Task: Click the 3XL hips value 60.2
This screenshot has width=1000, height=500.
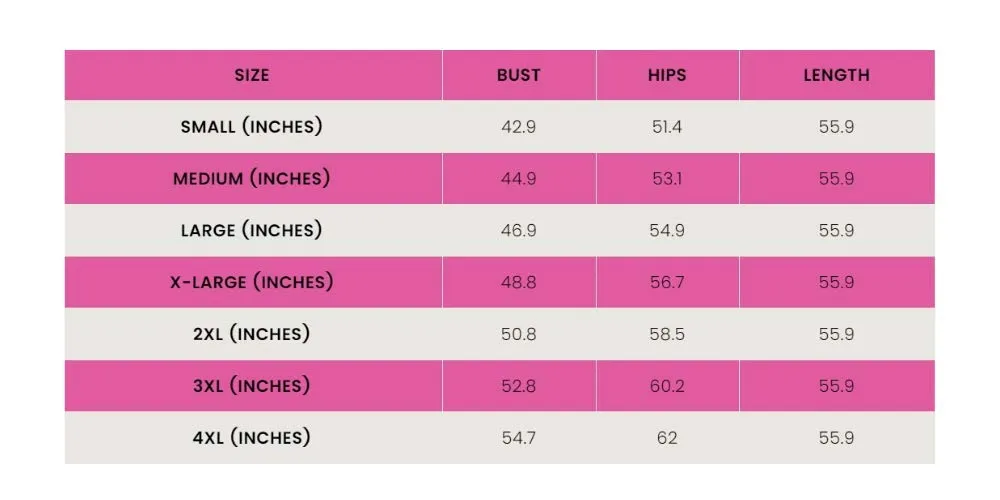Action: pyautogui.click(x=667, y=386)
